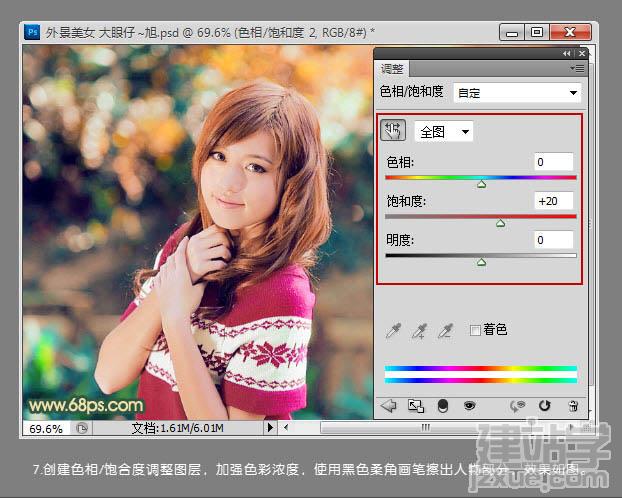Click the expanded view panel icon

pos(416,406)
